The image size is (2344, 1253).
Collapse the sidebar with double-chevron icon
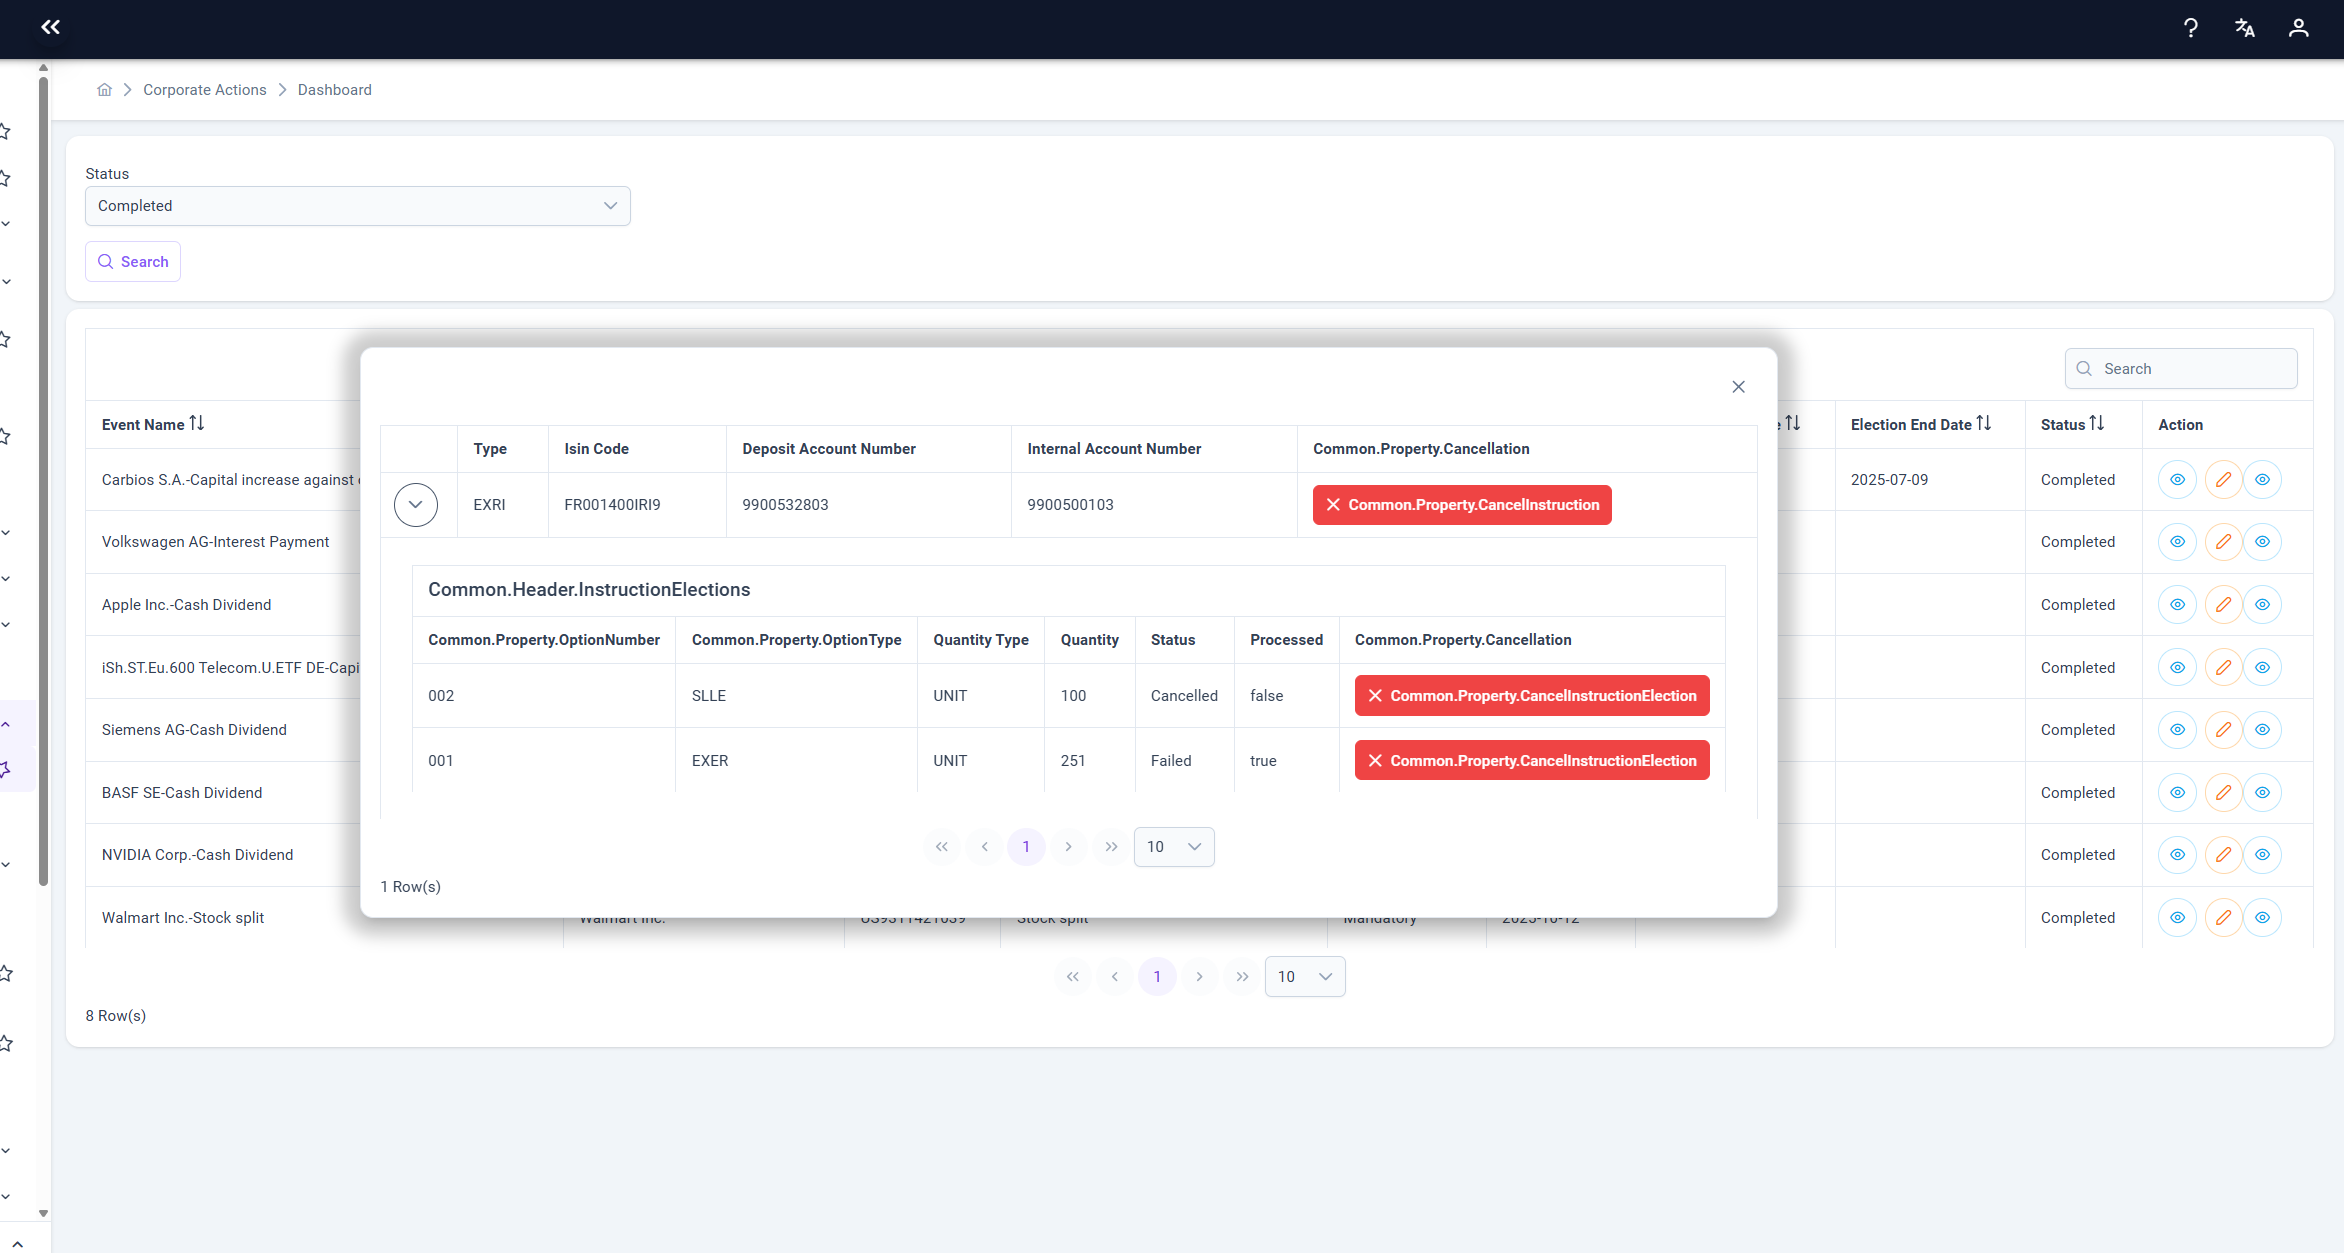(x=50, y=27)
